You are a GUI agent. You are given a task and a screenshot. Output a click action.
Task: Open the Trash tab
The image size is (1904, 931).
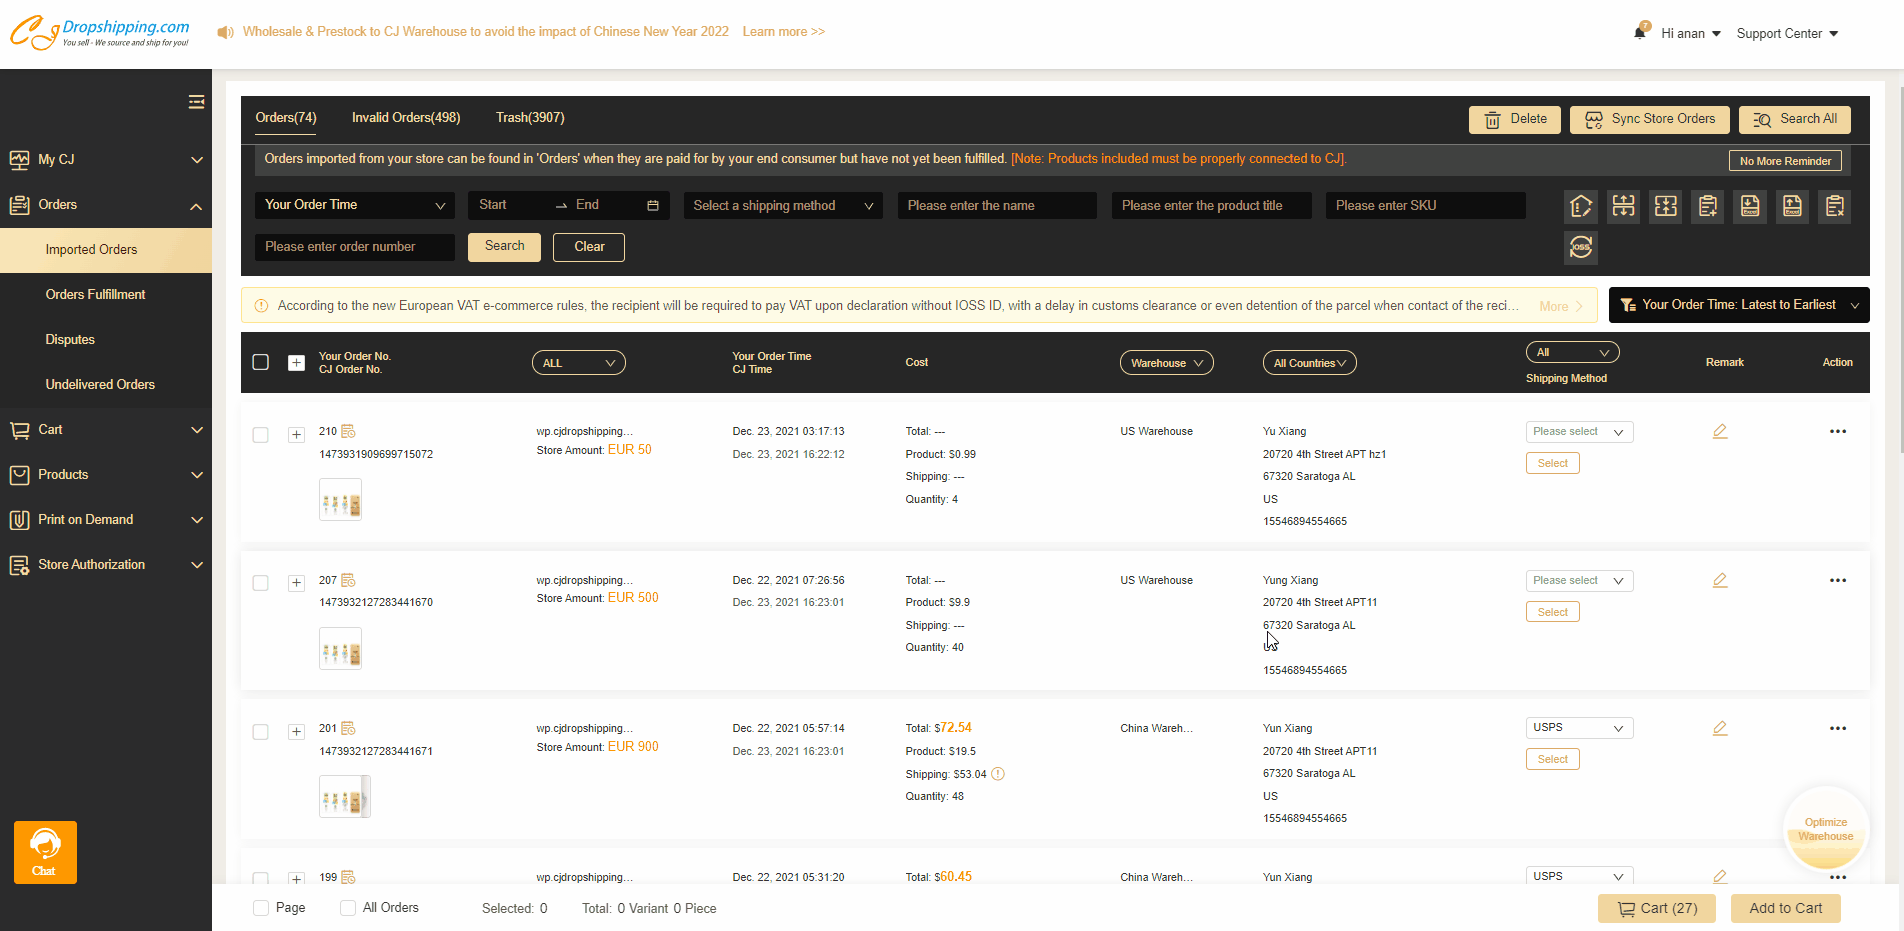[530, 117]
